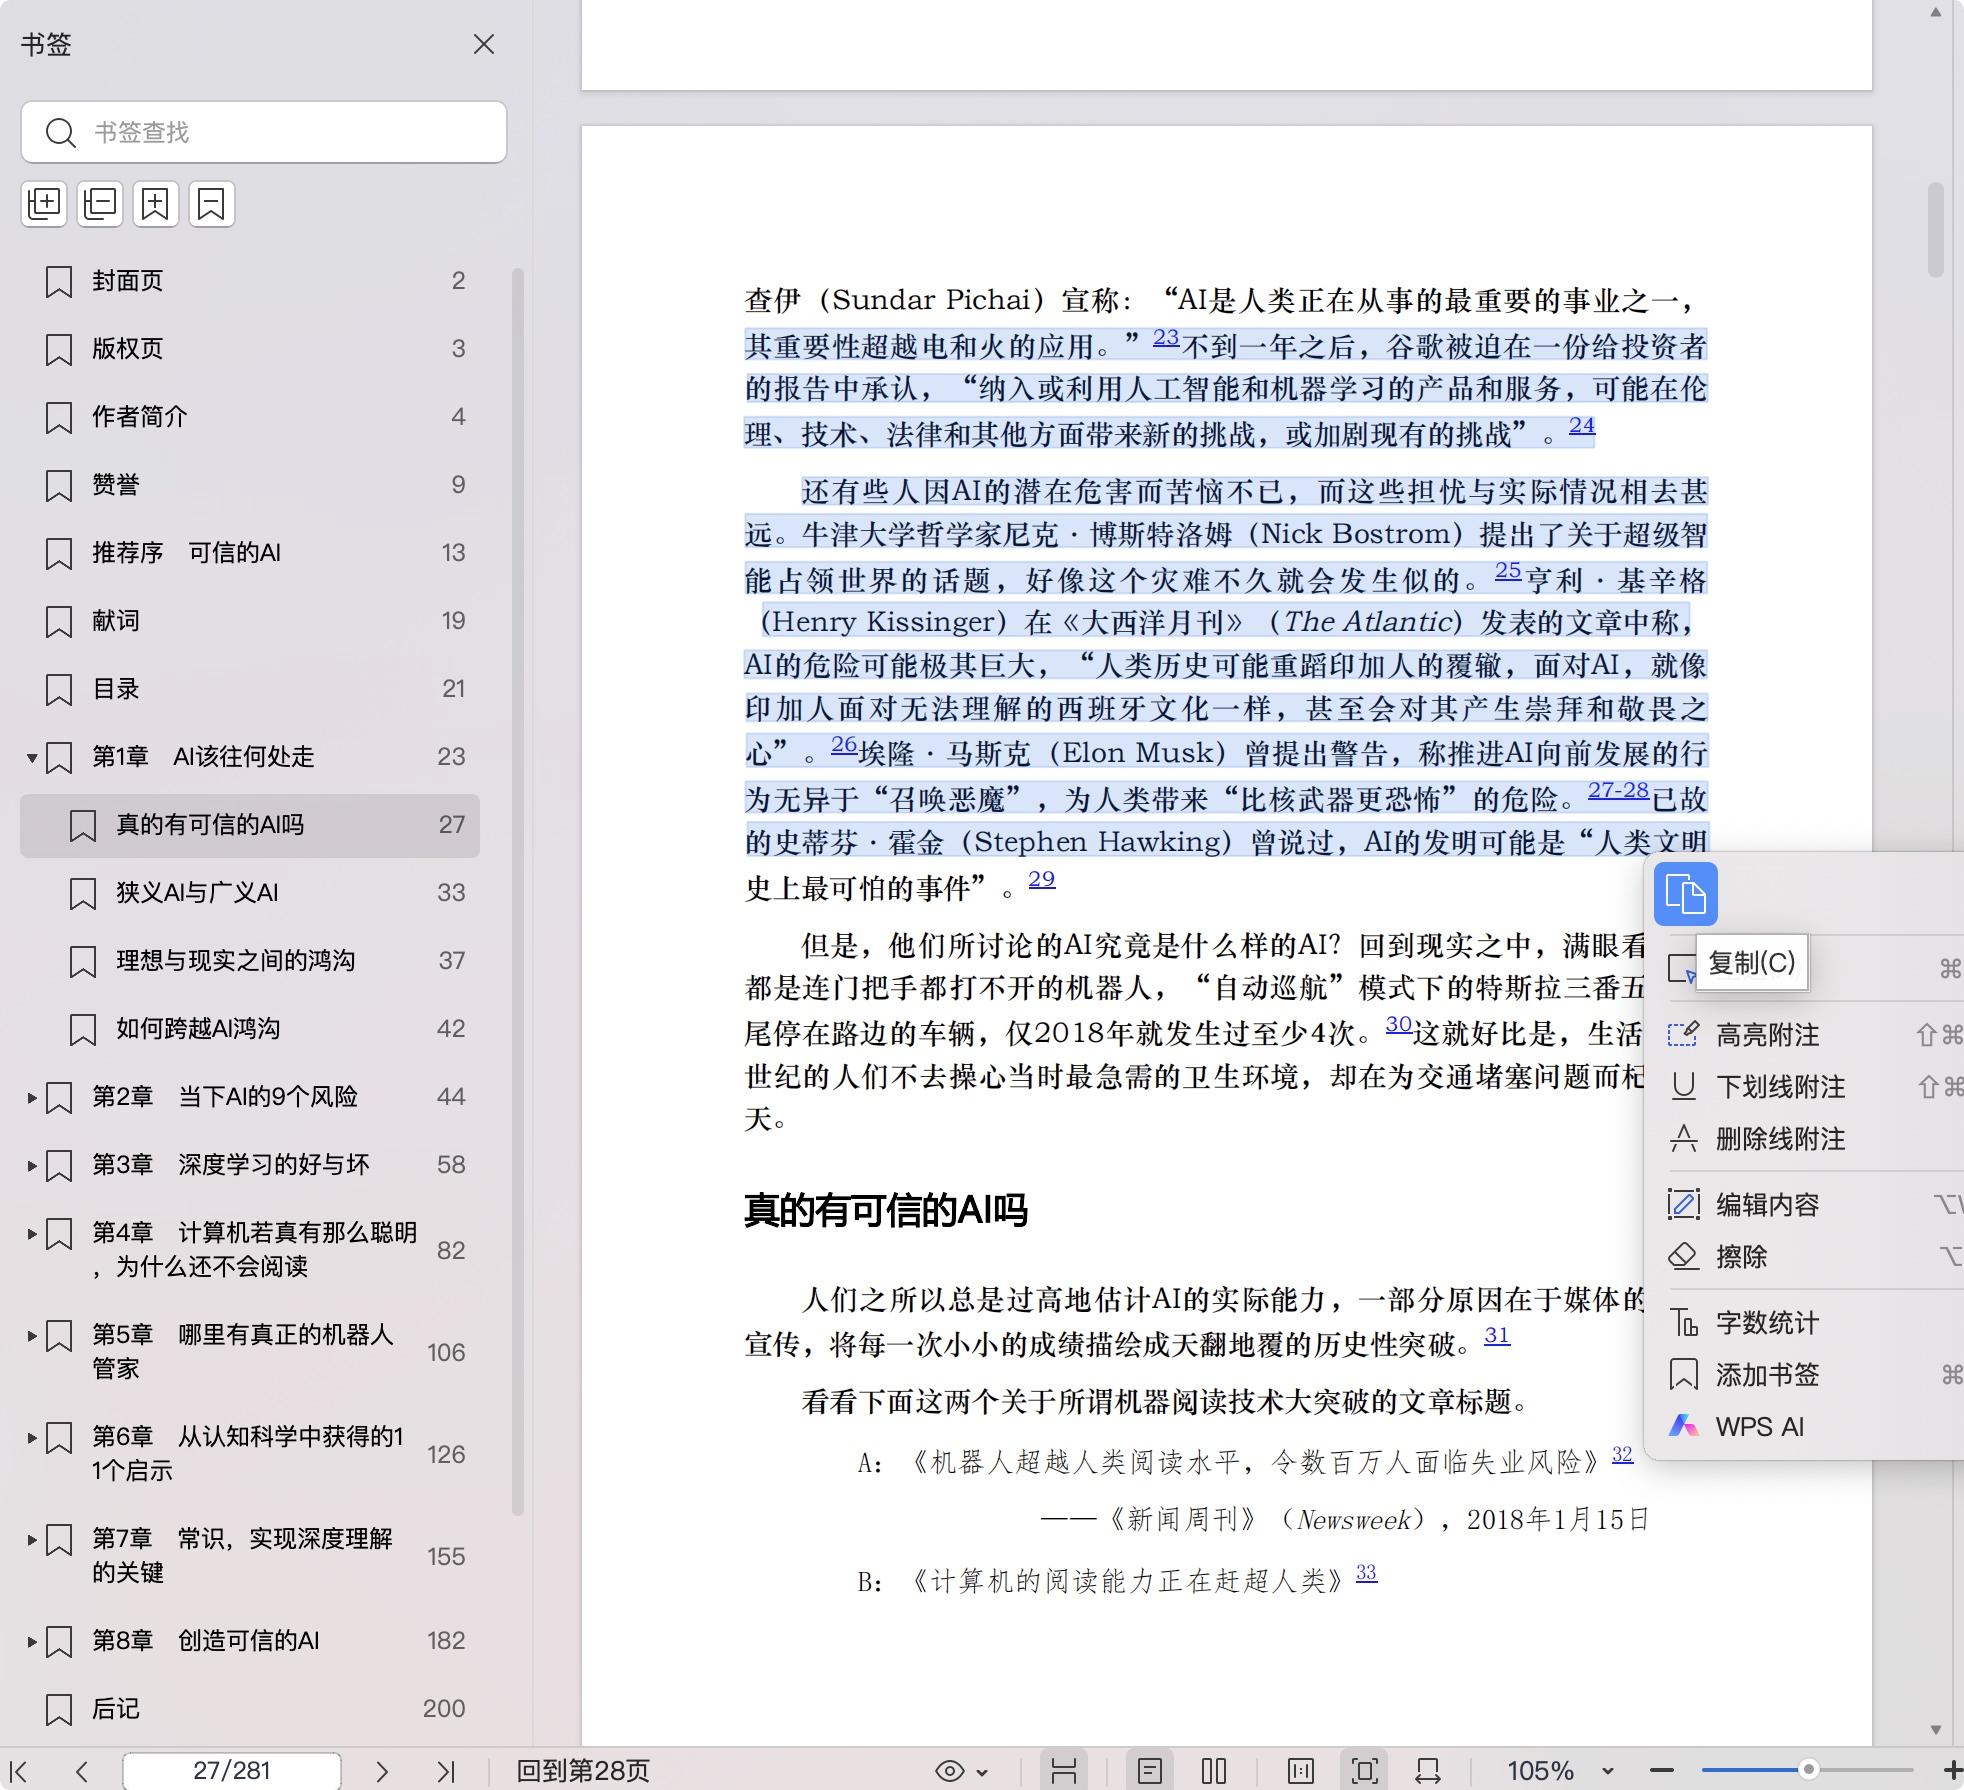Expand 第4章 chapter tree node

click(x=32, y=1234)
